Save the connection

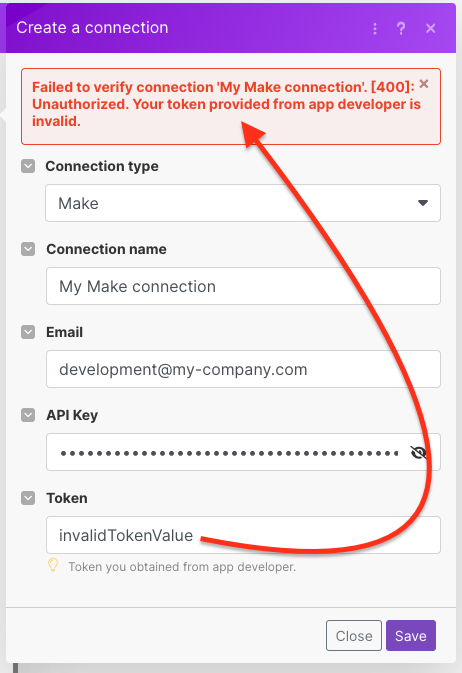411,636
